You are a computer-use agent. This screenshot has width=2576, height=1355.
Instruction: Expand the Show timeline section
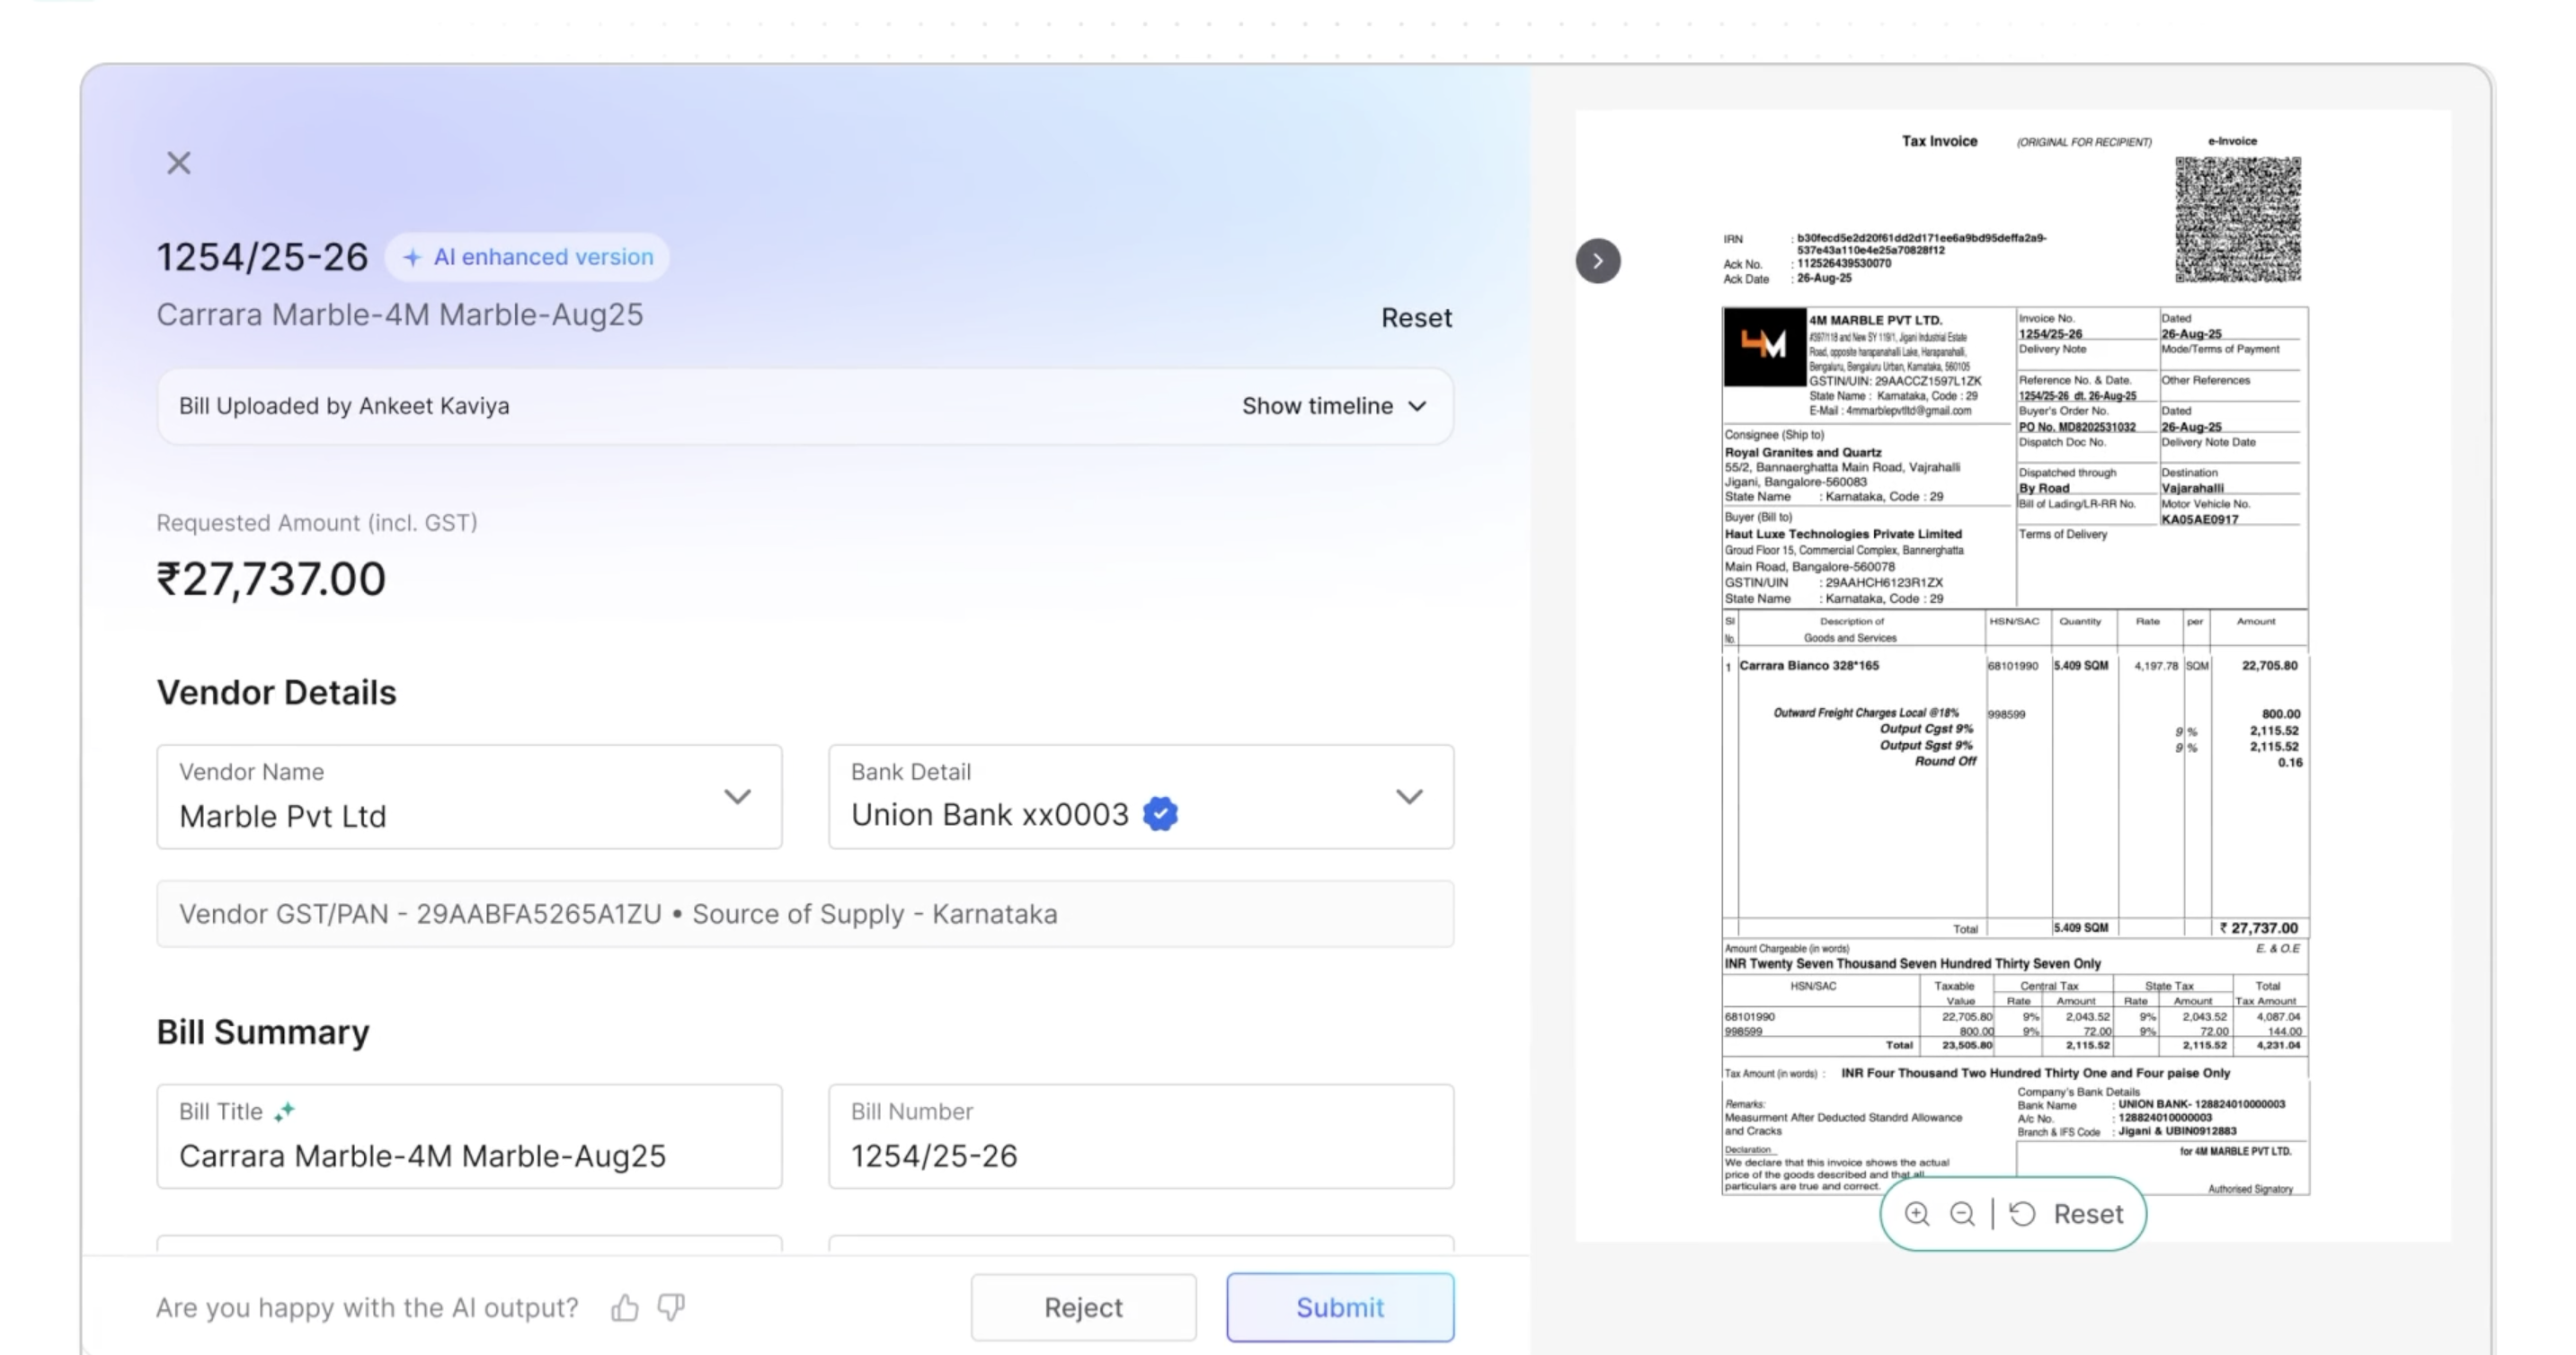click(1333, 406)
